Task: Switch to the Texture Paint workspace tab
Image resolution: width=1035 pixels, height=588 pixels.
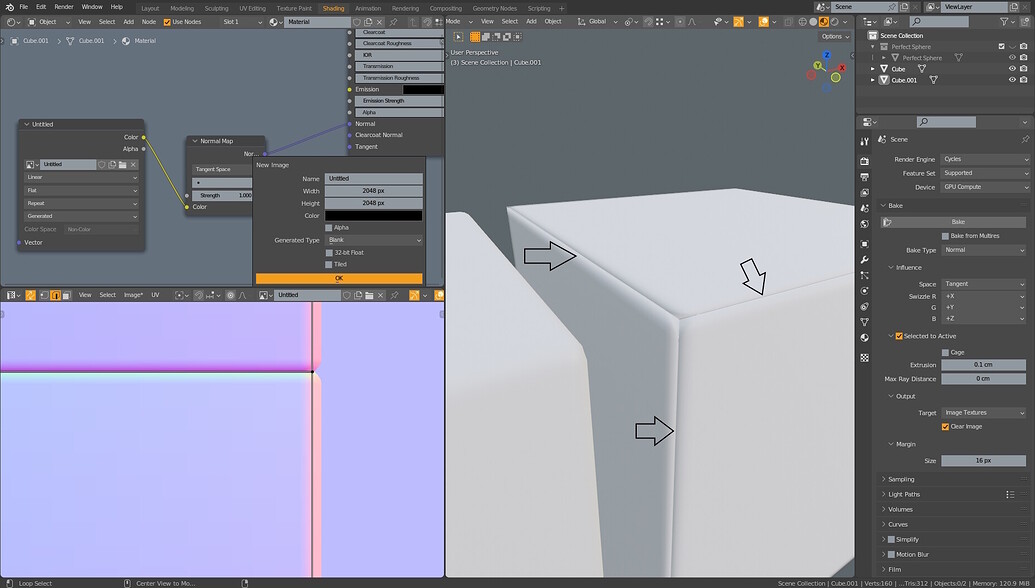Action: coord(294,9)
